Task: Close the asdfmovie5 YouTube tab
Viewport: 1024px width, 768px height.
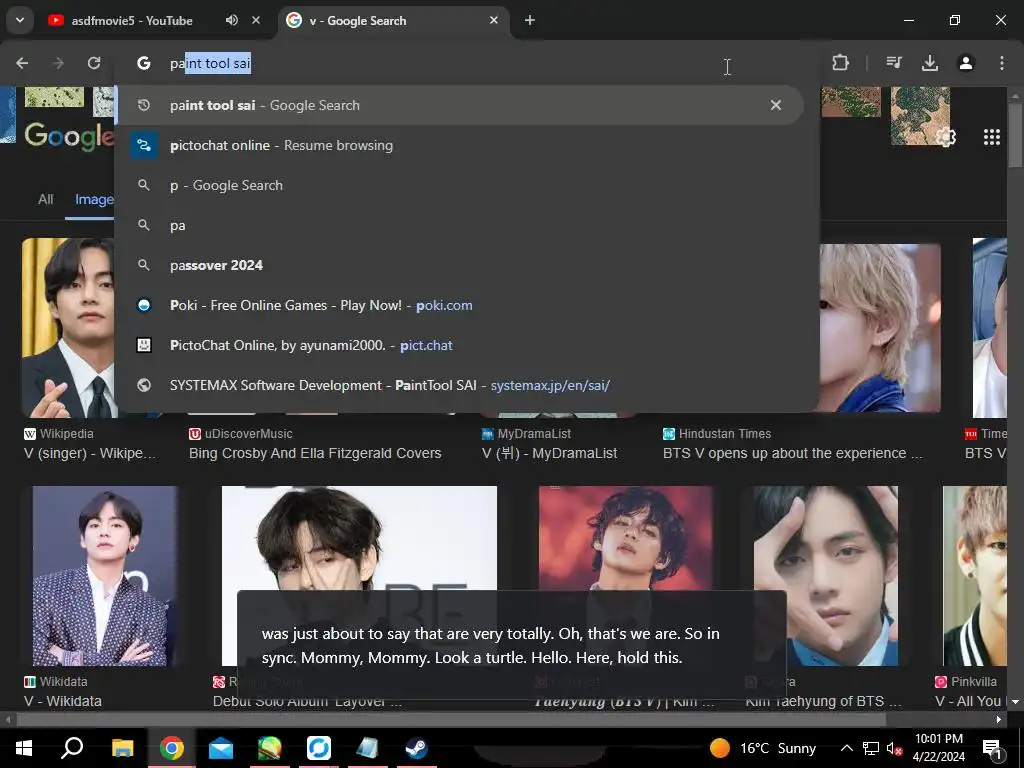Action: [256, 20]
